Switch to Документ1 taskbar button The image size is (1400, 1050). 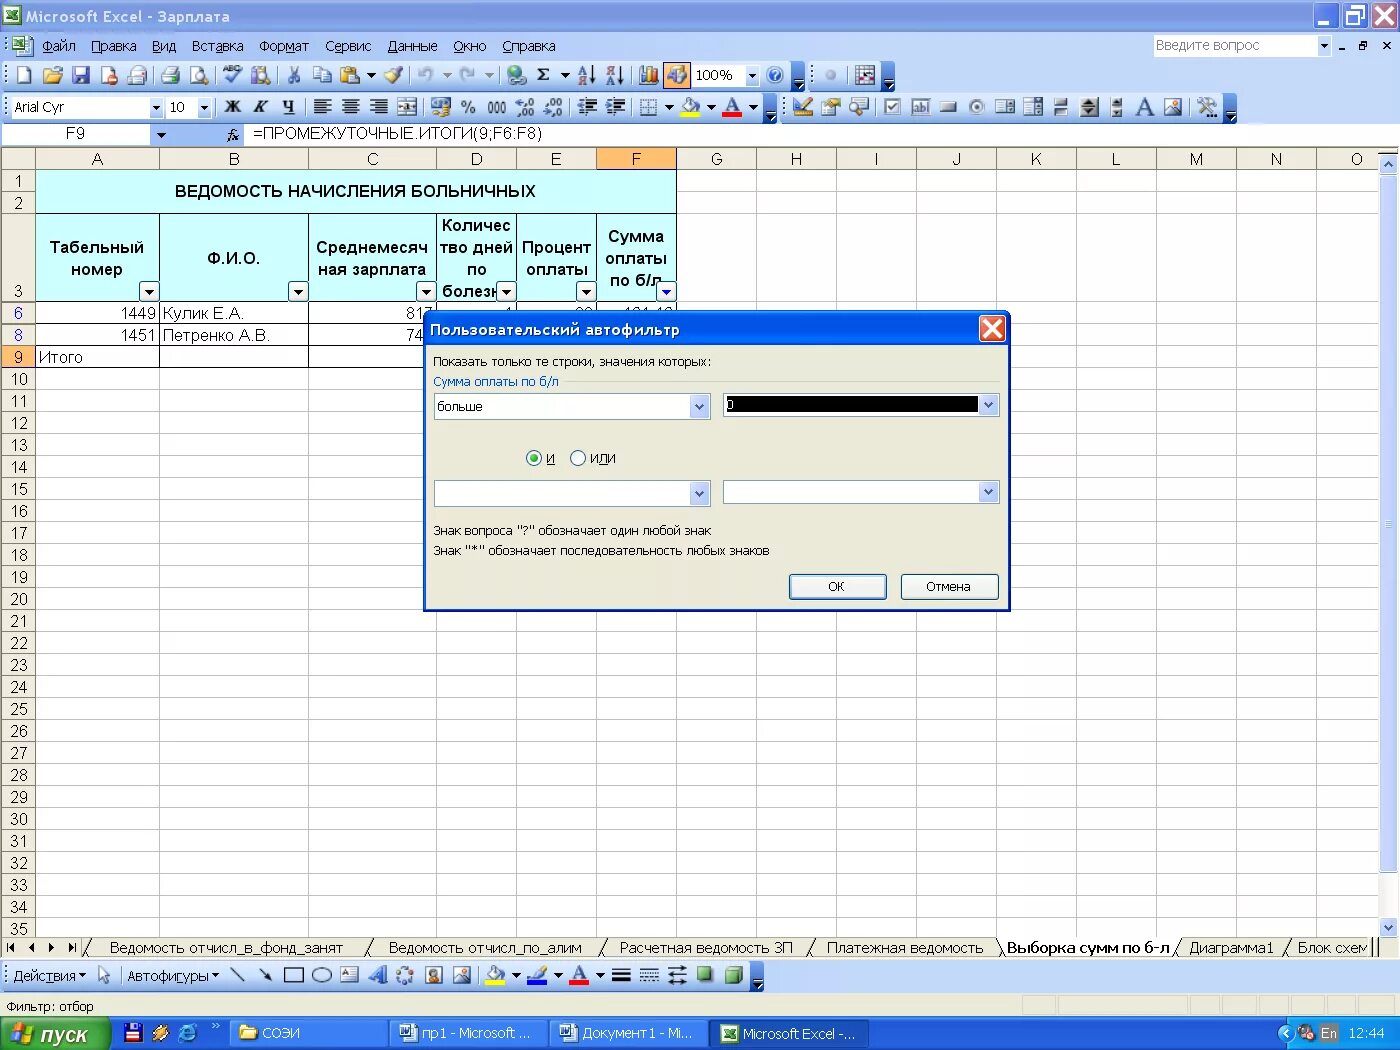[x=627, y=1033]
